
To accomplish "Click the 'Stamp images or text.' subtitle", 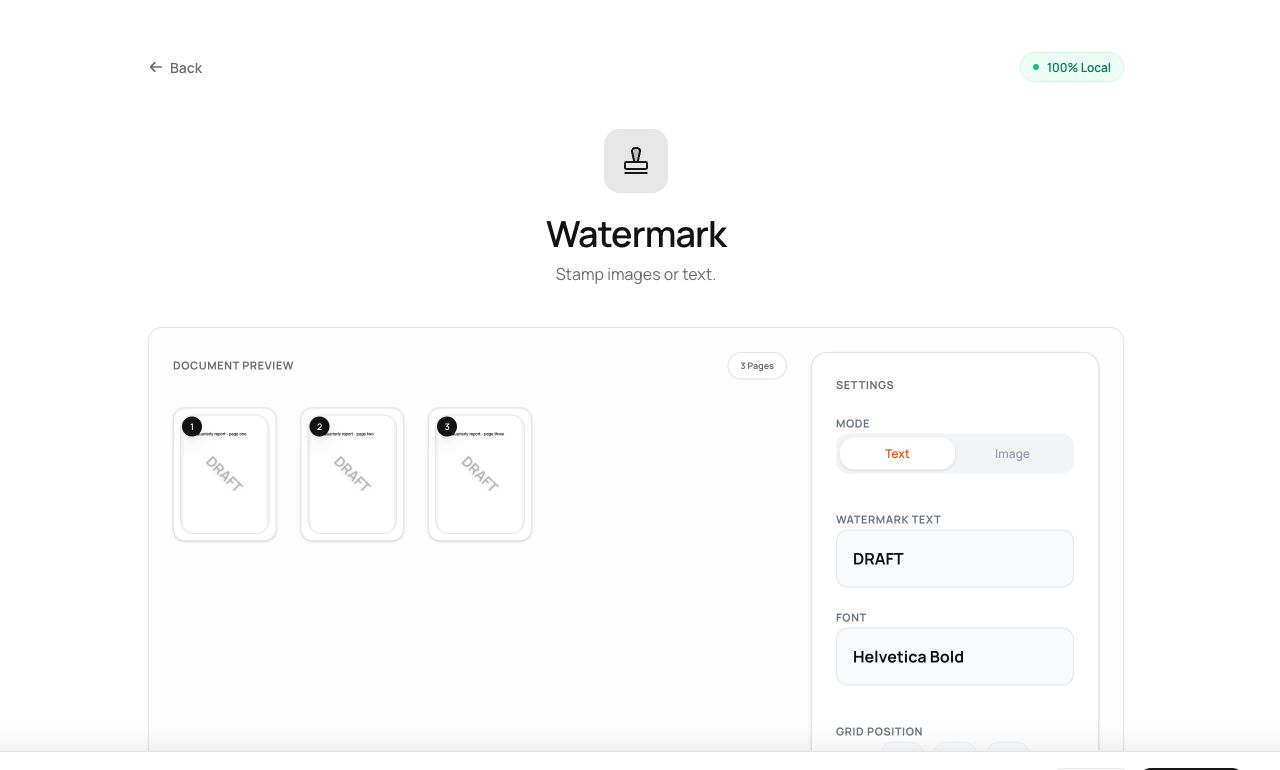I will [x=636, y=274].
